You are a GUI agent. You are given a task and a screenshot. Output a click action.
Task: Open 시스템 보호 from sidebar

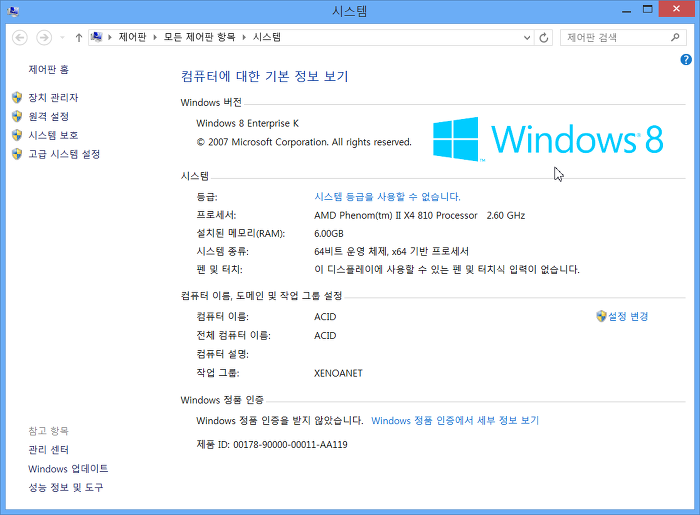tap(54, 135)
